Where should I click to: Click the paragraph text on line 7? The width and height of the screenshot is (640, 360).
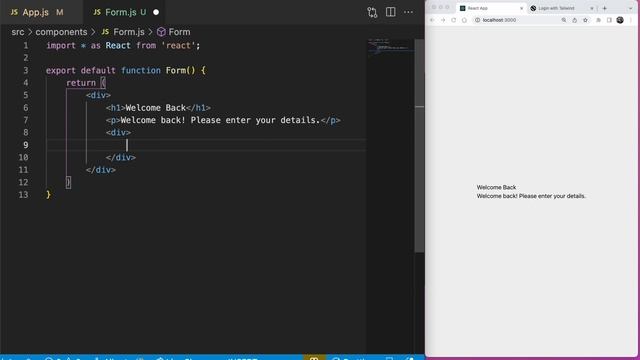pos(220,120)
